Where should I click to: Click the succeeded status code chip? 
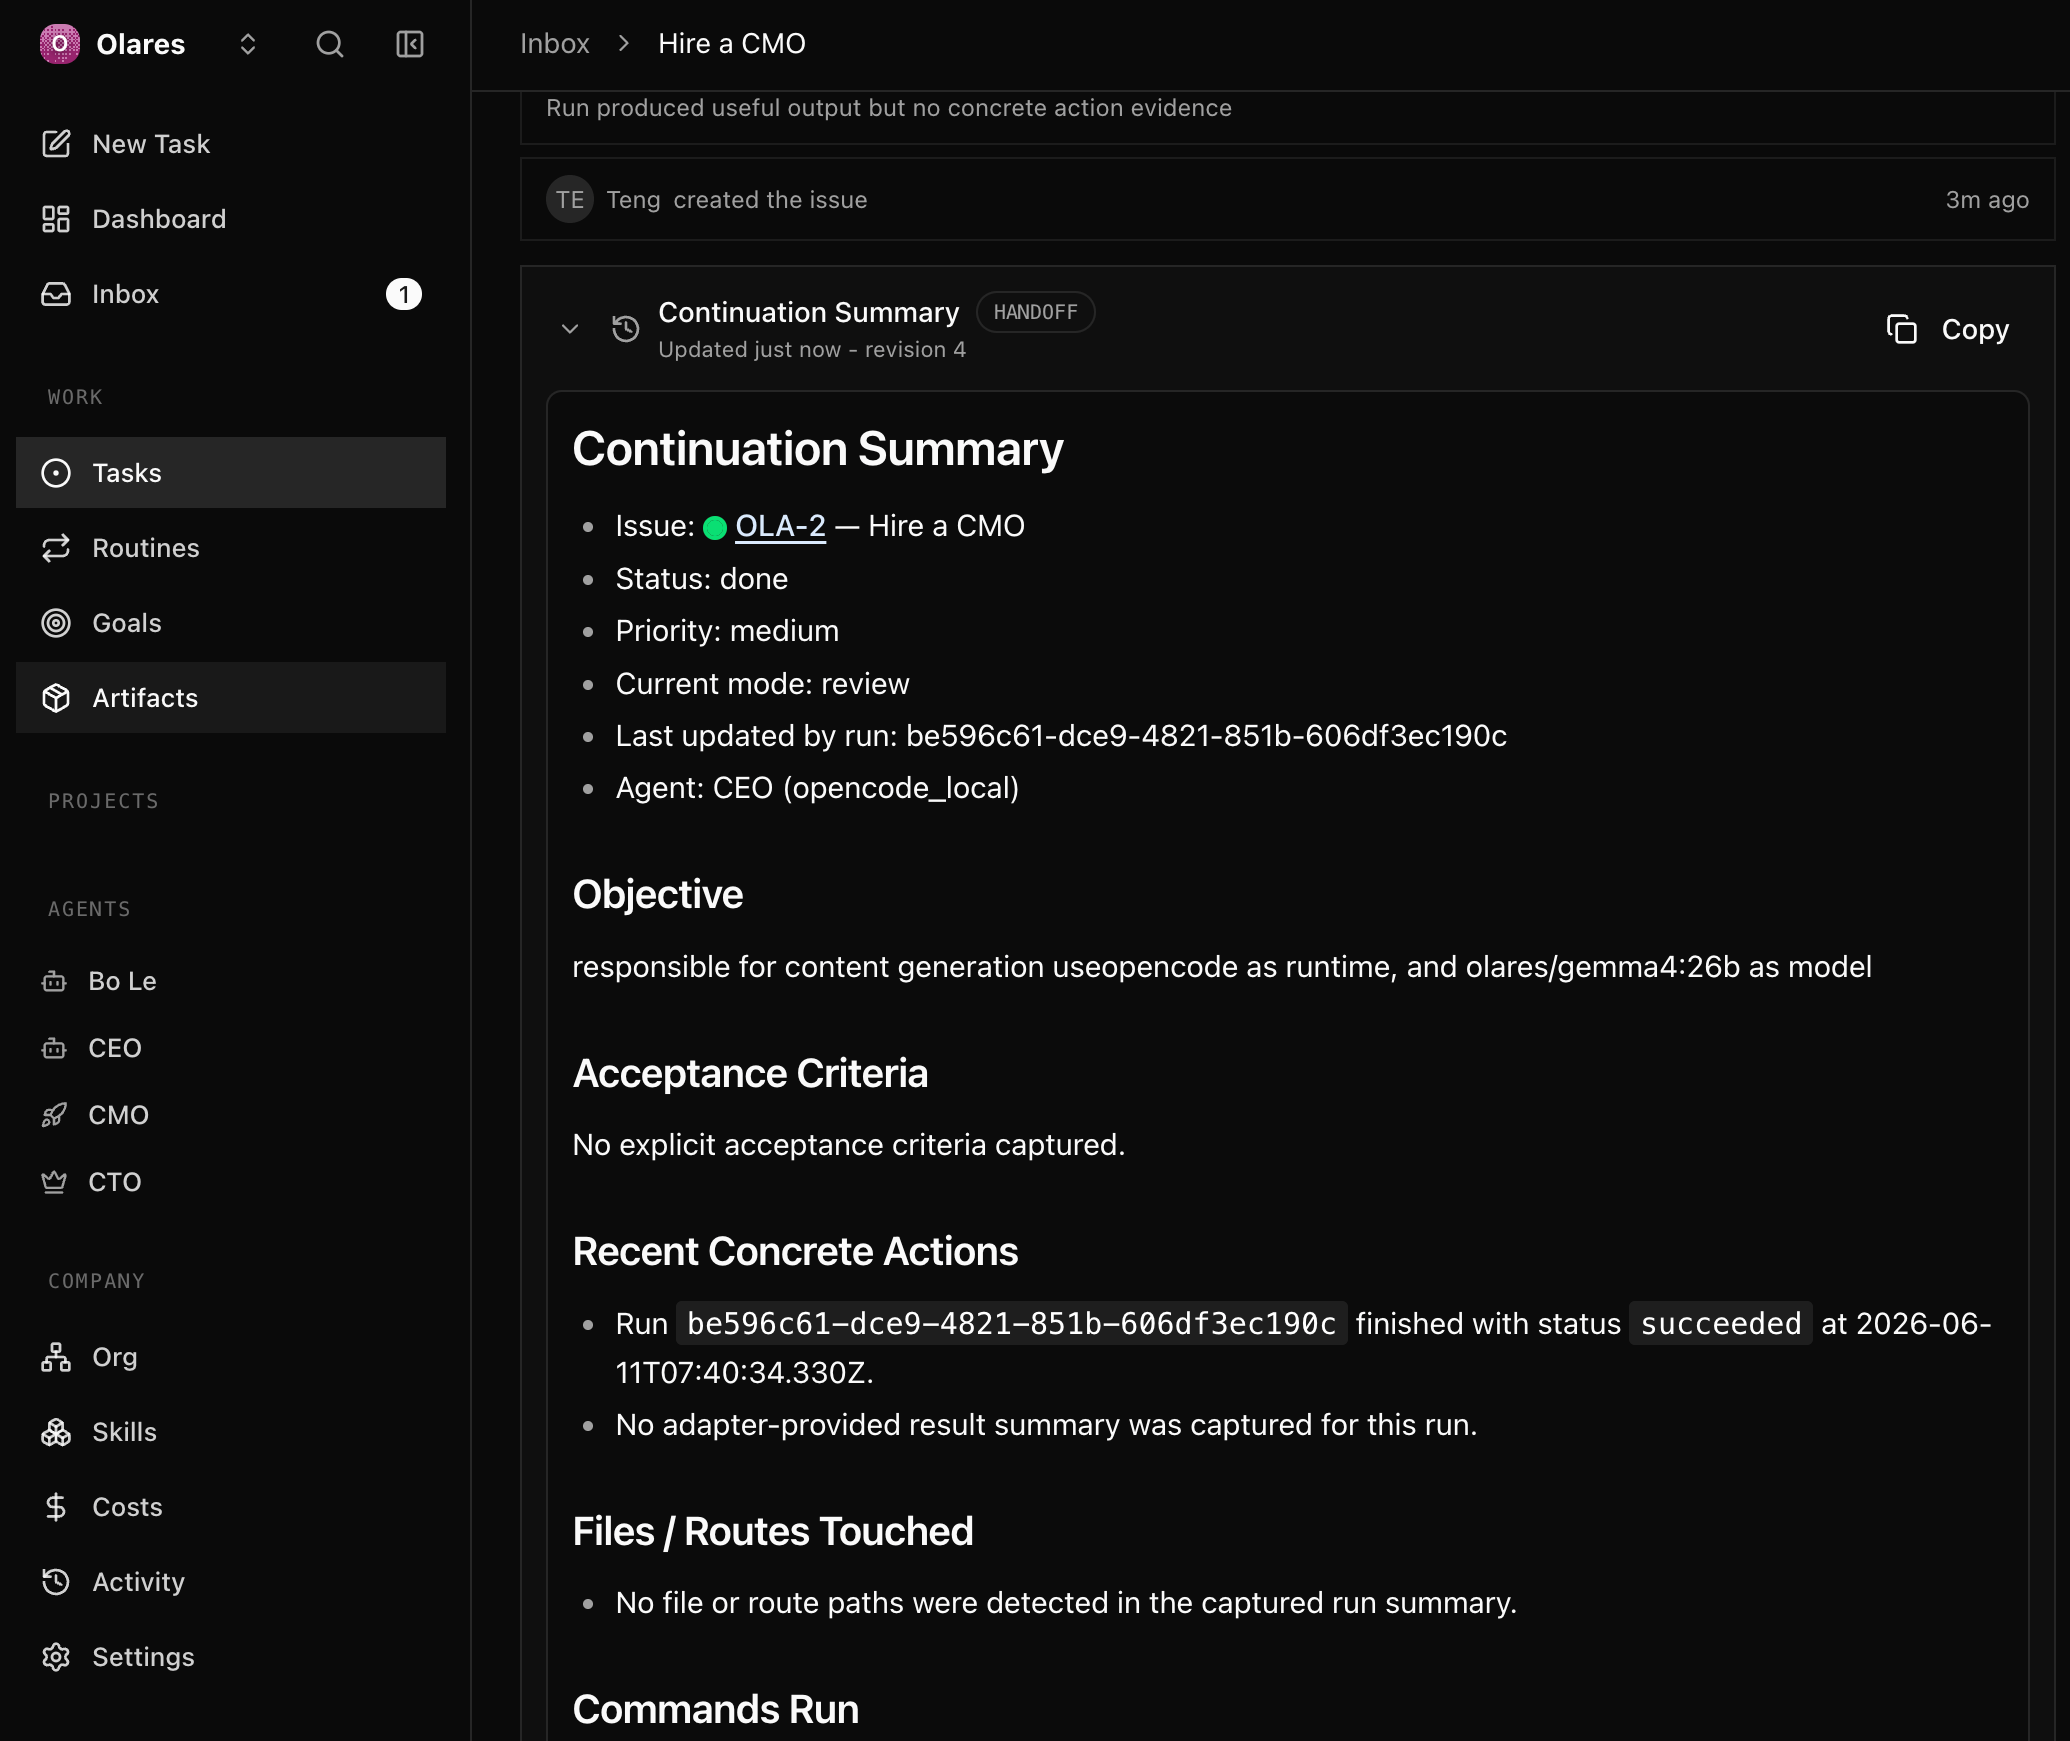(x=1721, y=1324)
